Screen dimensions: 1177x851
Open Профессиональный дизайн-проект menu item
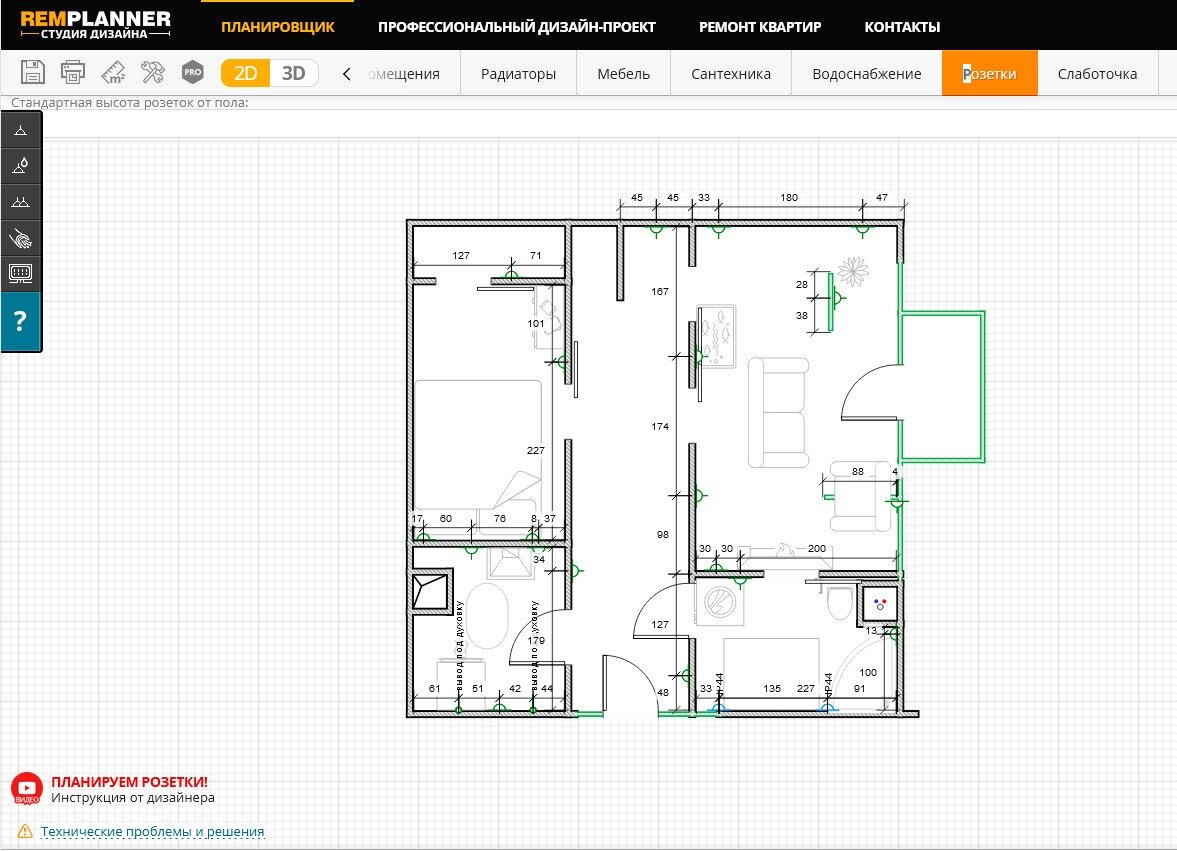(x=516, y=27)
